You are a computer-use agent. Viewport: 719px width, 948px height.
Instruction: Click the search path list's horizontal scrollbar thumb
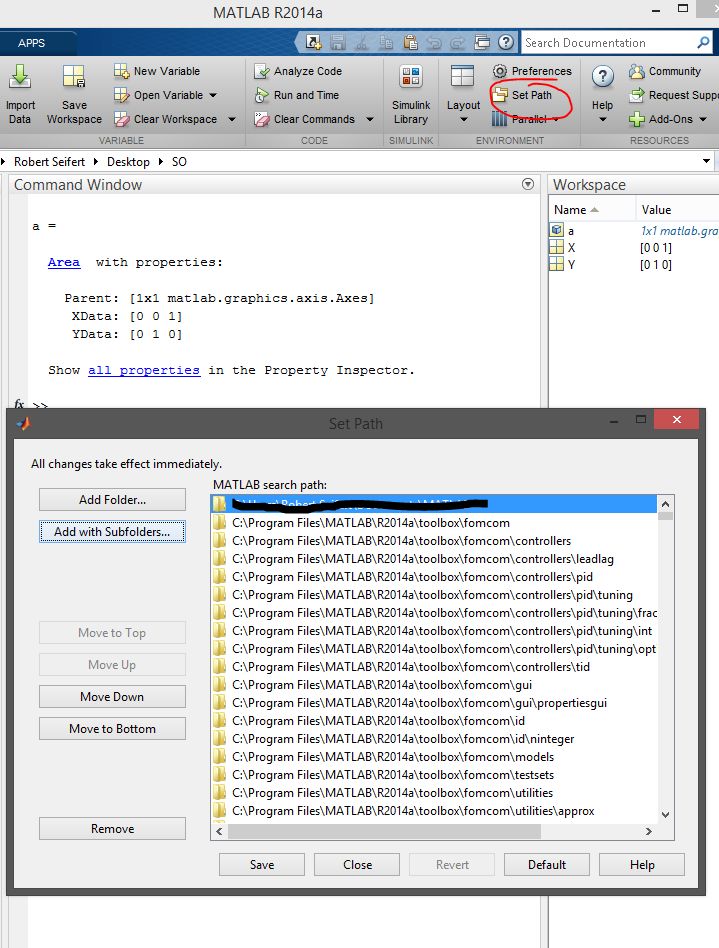(x=384, y=831)
